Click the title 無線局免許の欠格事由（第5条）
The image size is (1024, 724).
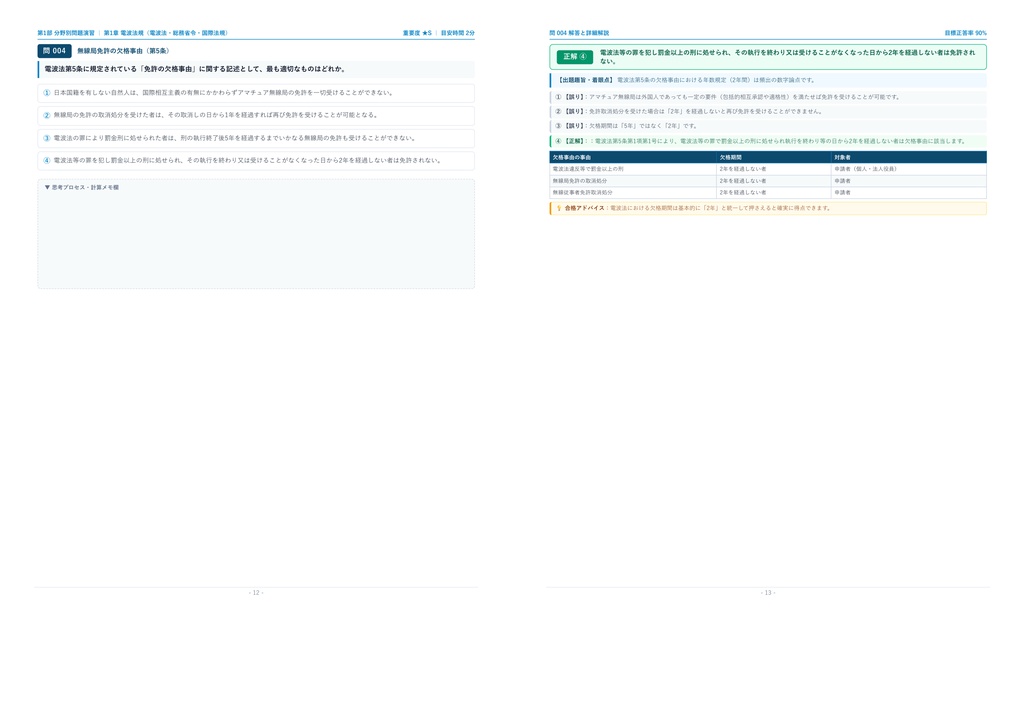click(123, 51)
